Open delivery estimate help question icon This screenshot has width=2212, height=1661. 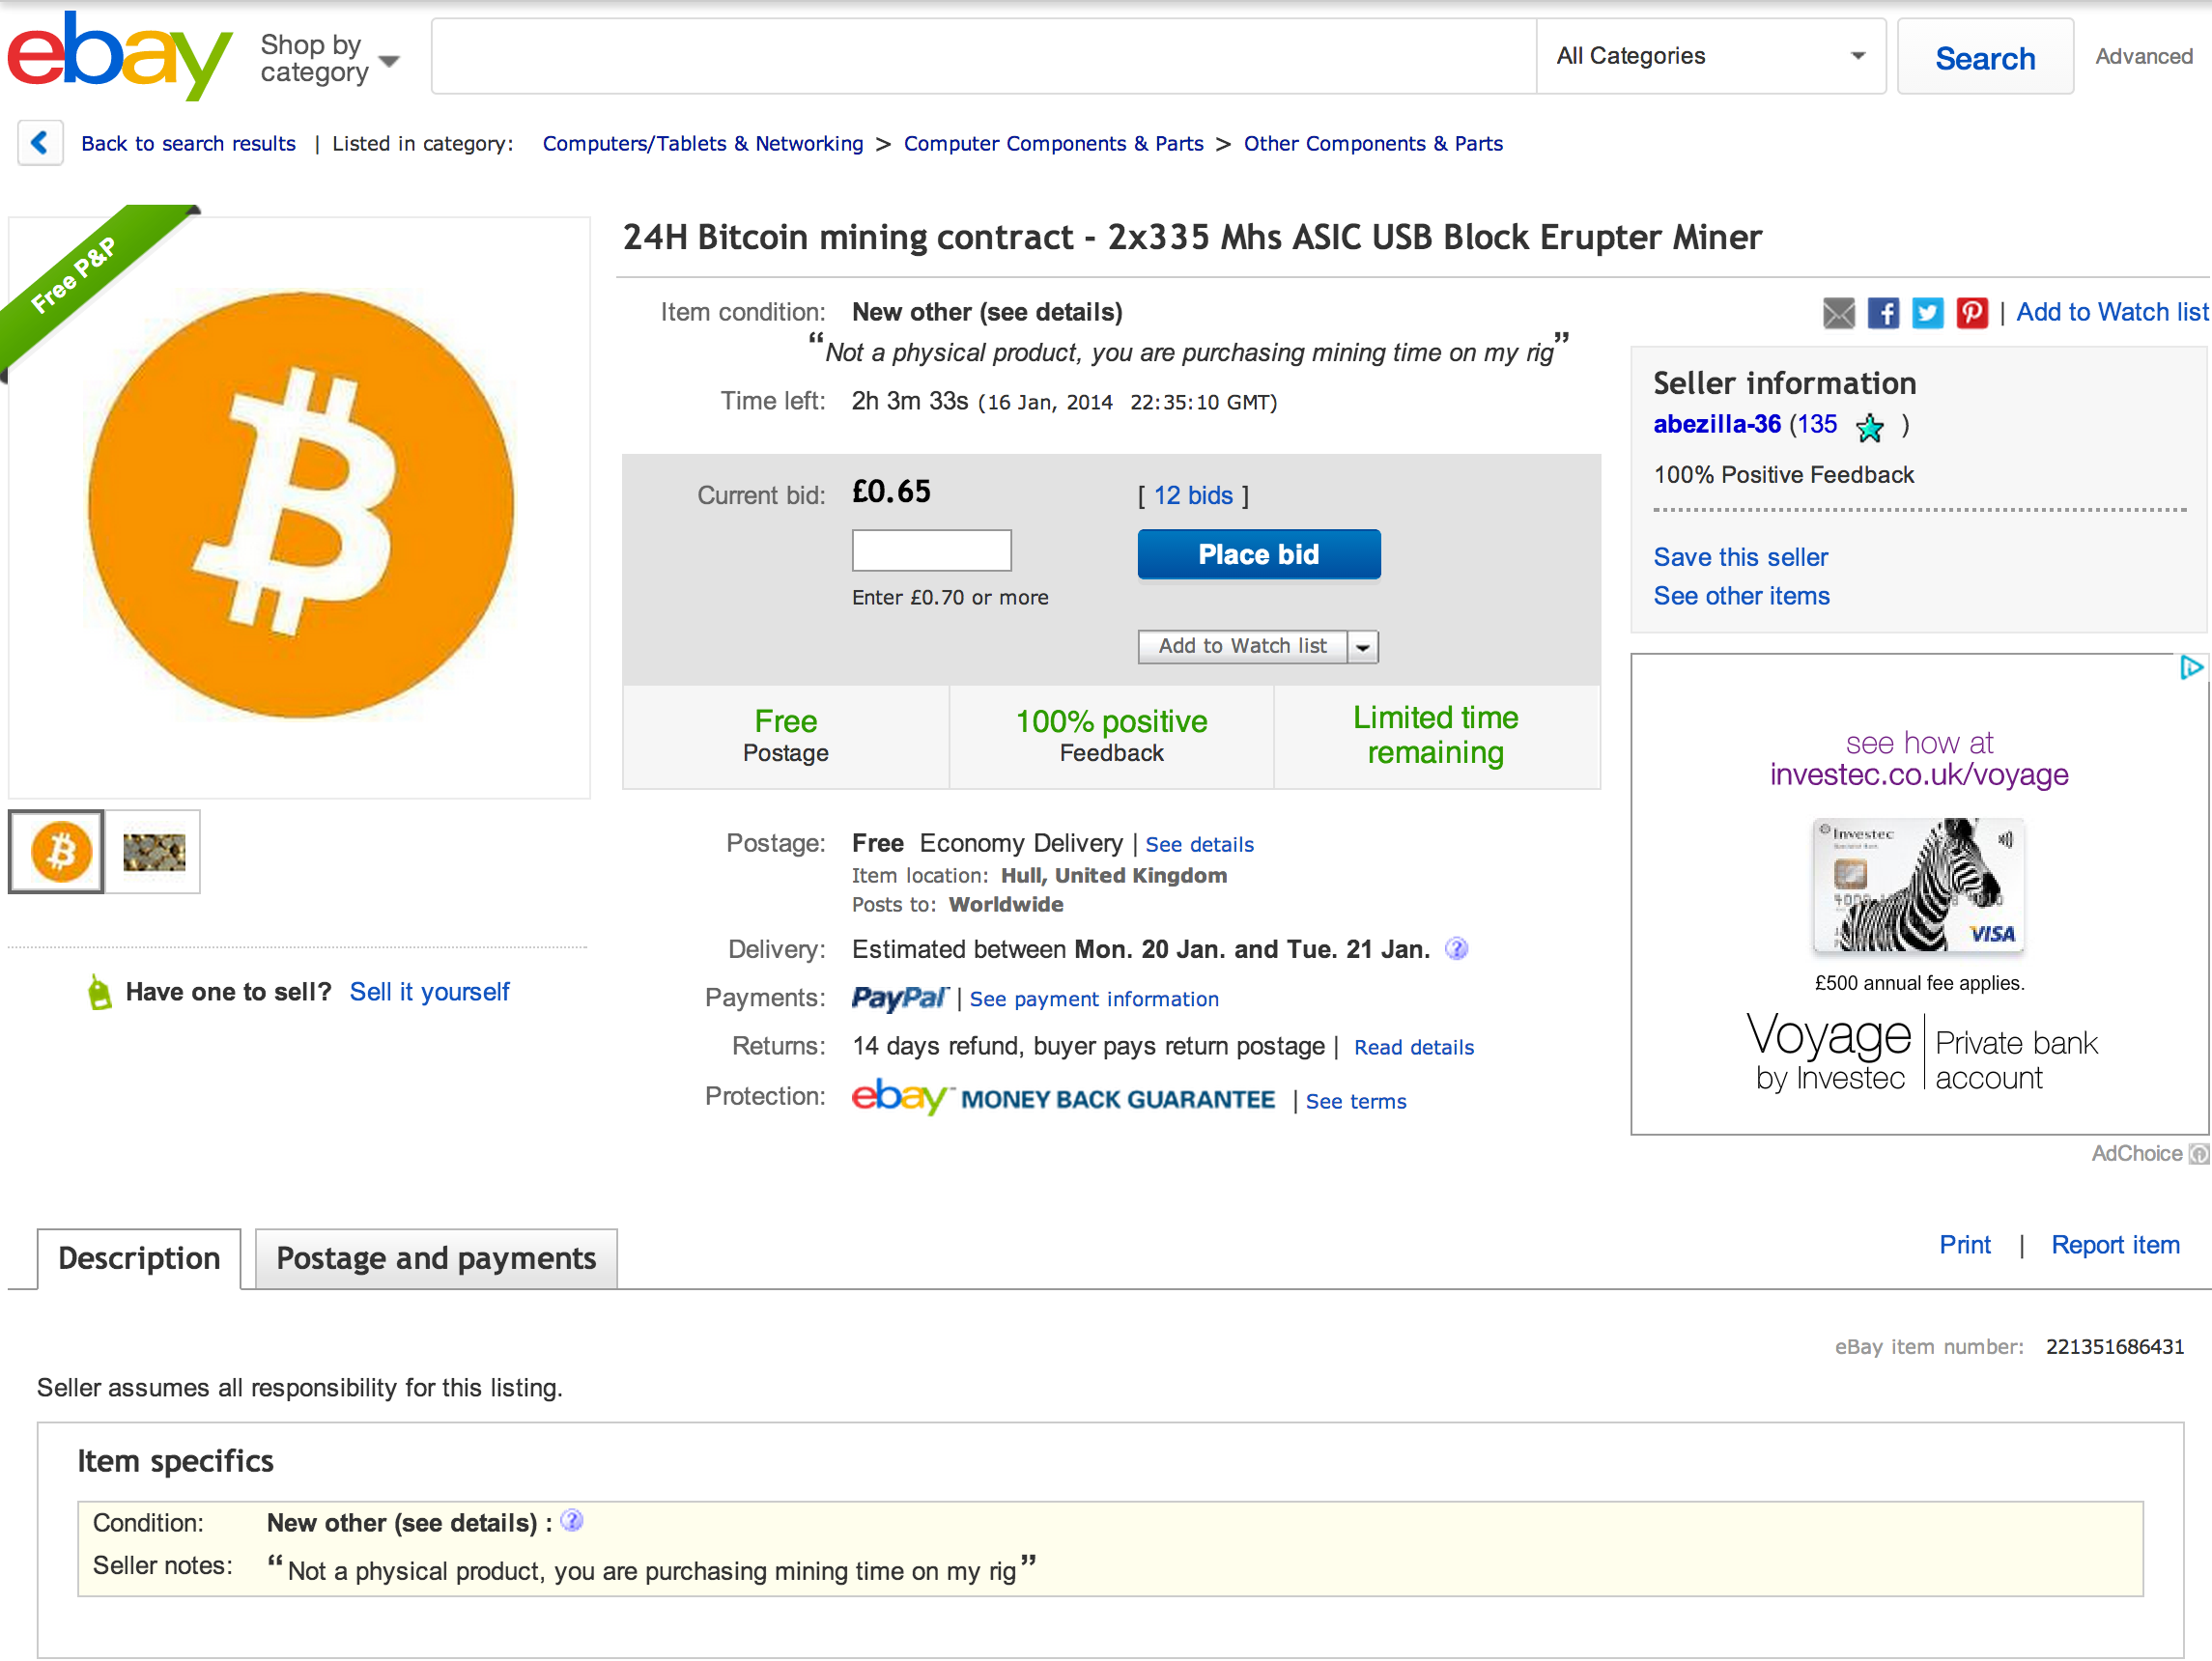coord(1457,948)
